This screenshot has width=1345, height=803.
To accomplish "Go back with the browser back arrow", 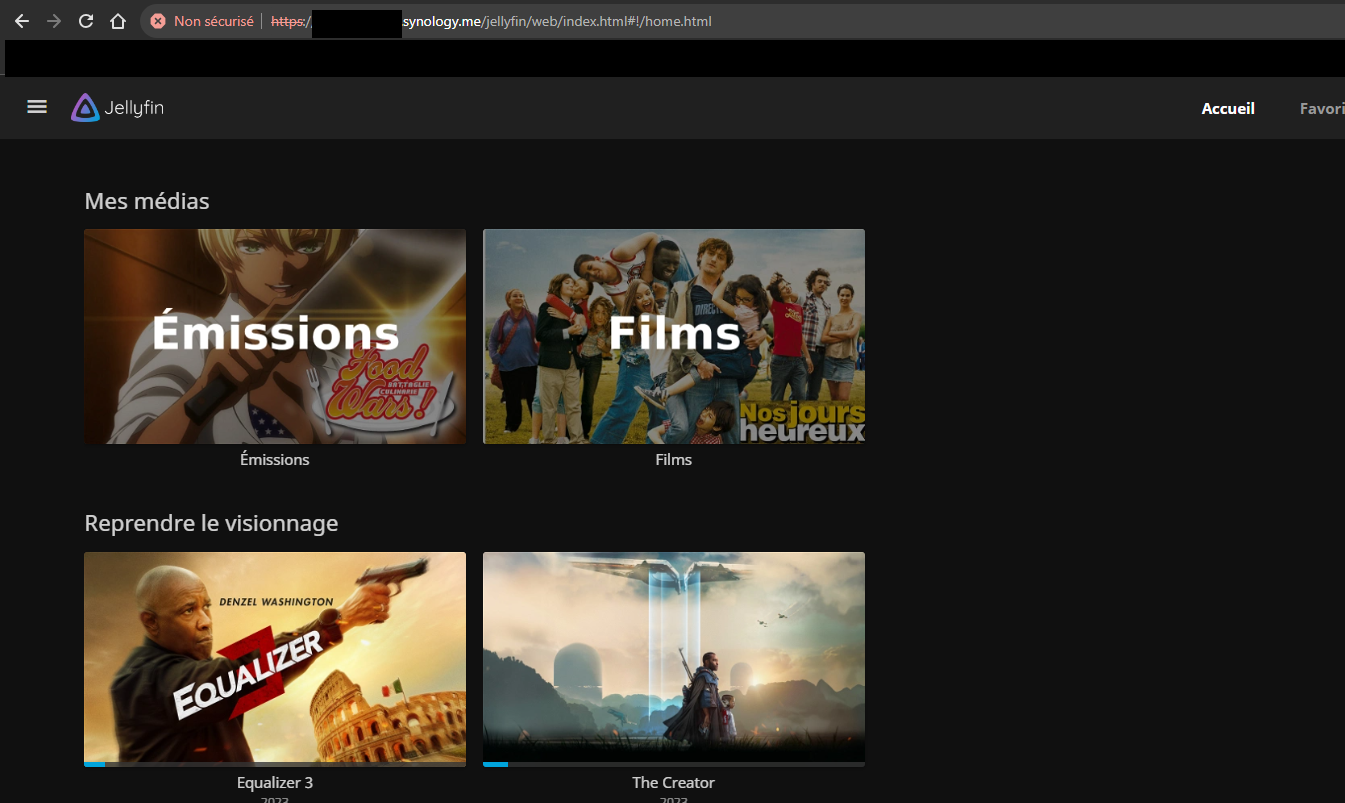I will pos(22,21).
